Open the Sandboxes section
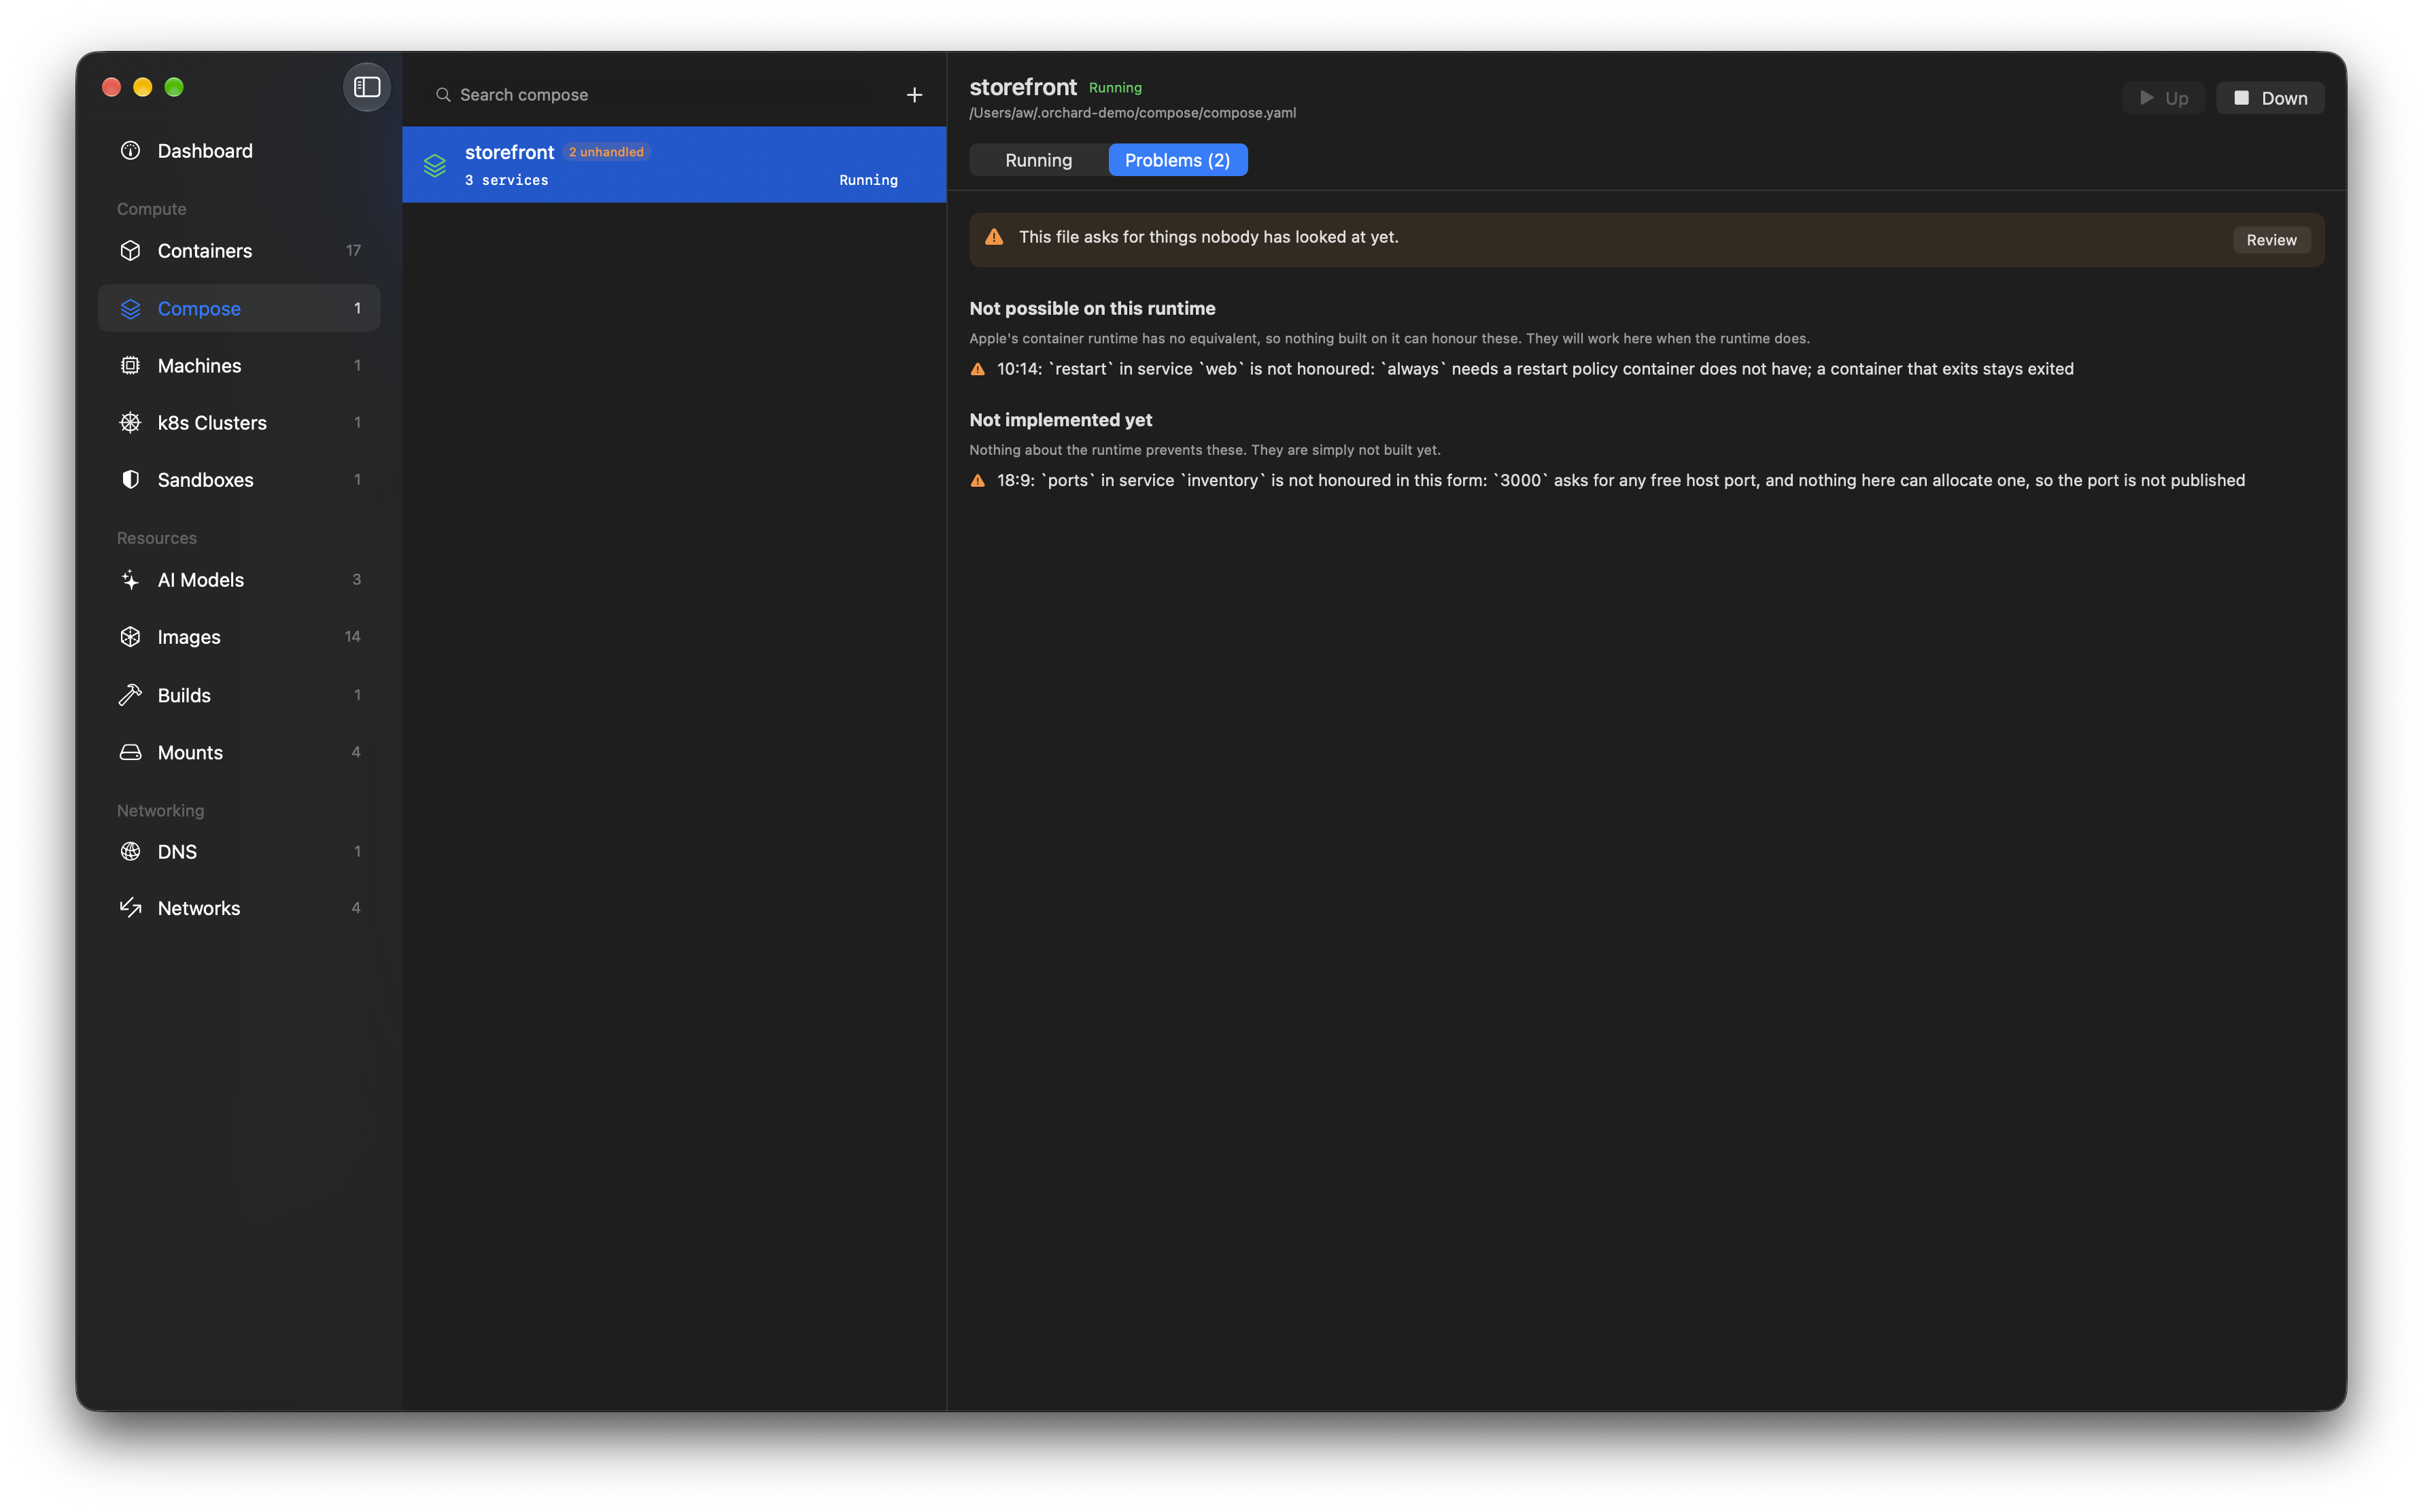The width and height of the screenshot is (2423, 1512). tap(239, 480)
